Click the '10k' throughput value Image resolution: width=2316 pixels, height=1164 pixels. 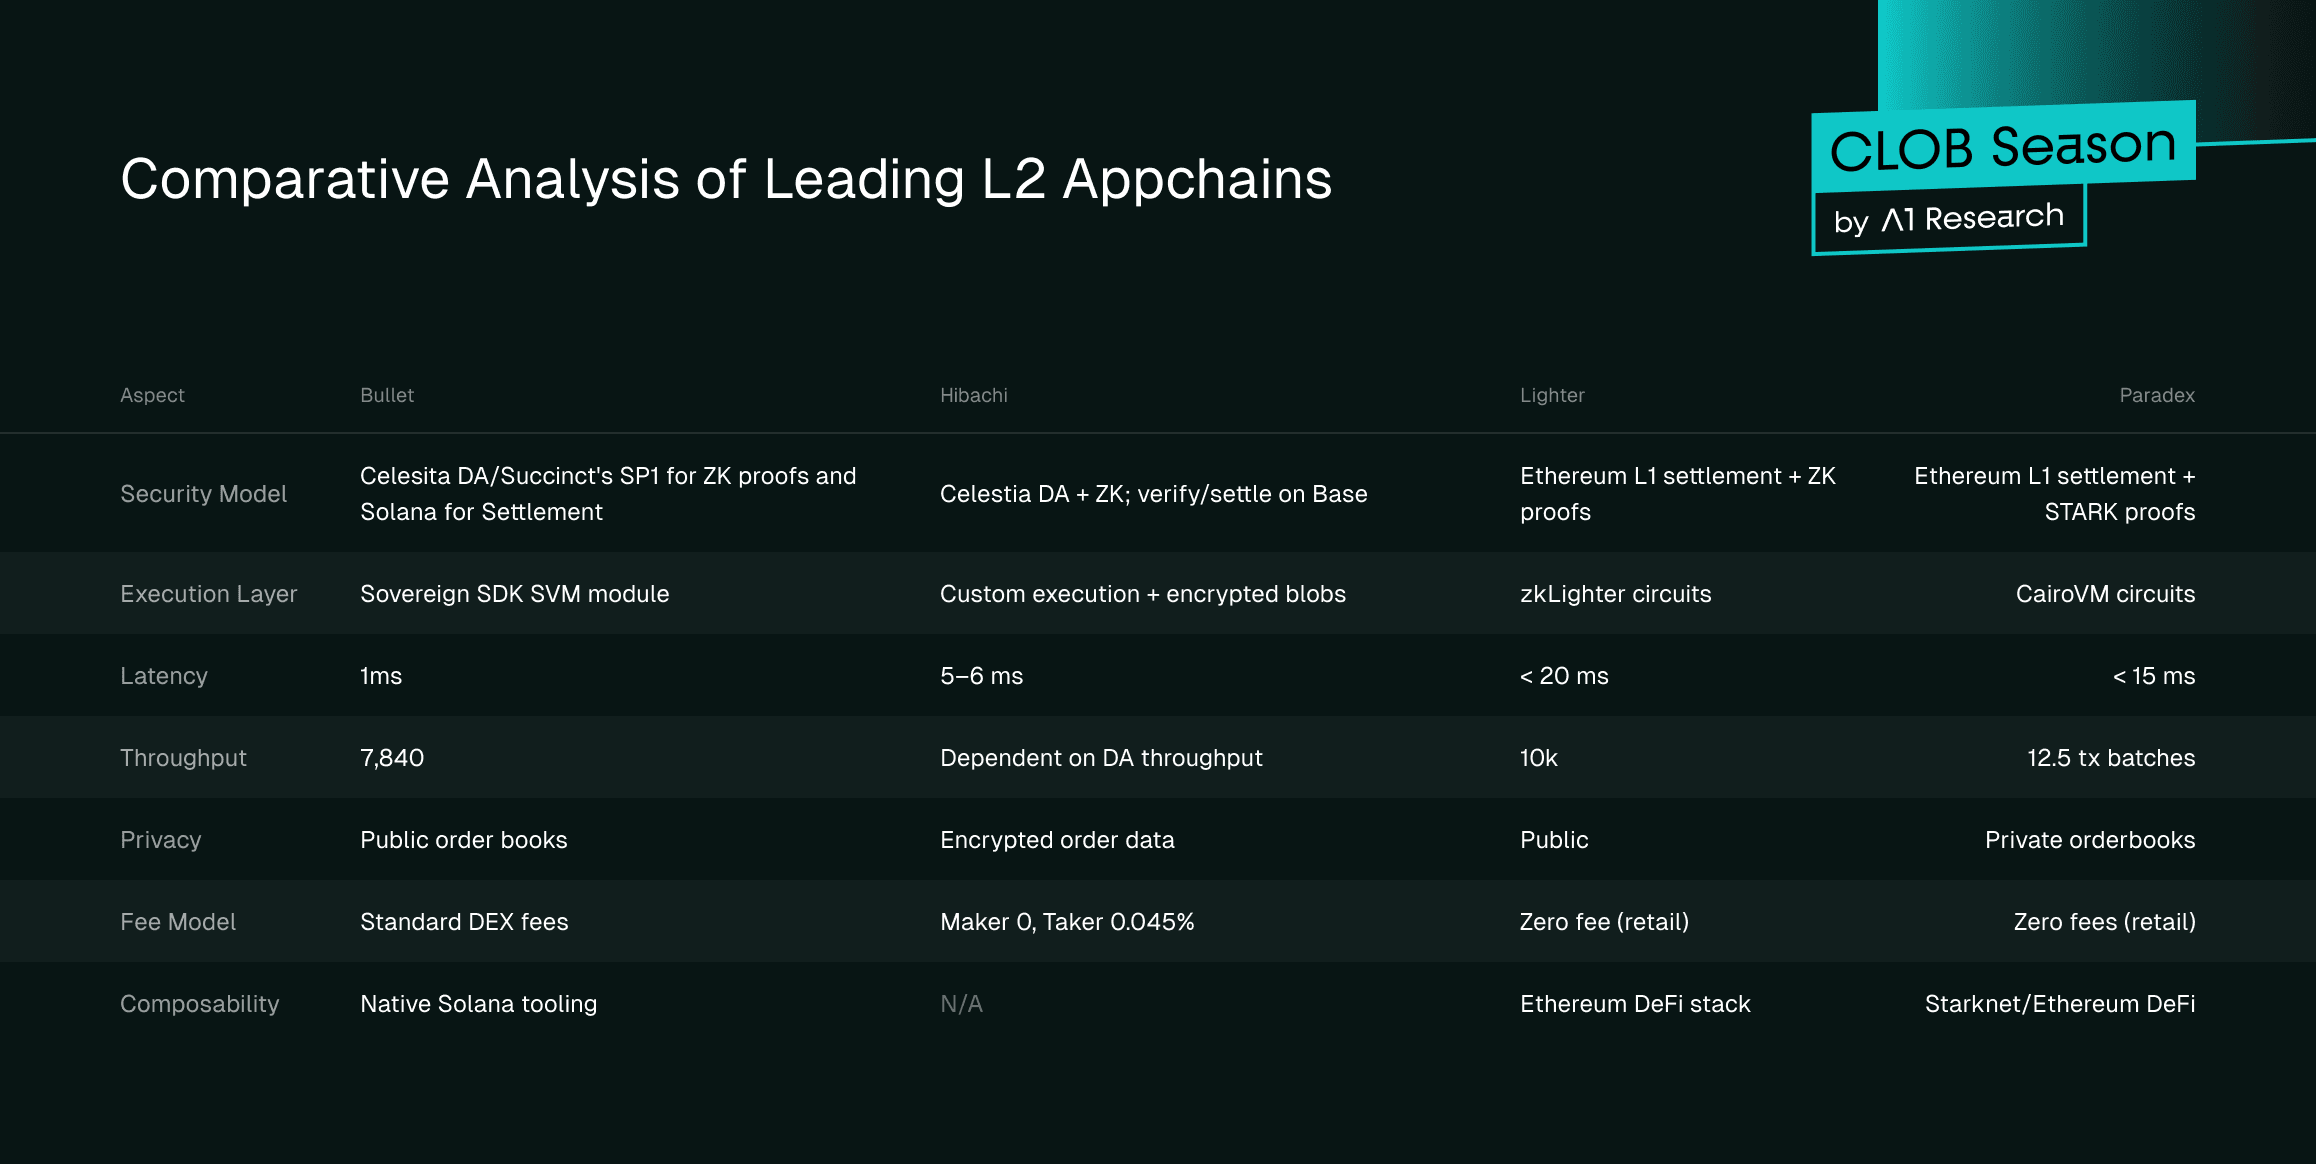point(1539,758)
